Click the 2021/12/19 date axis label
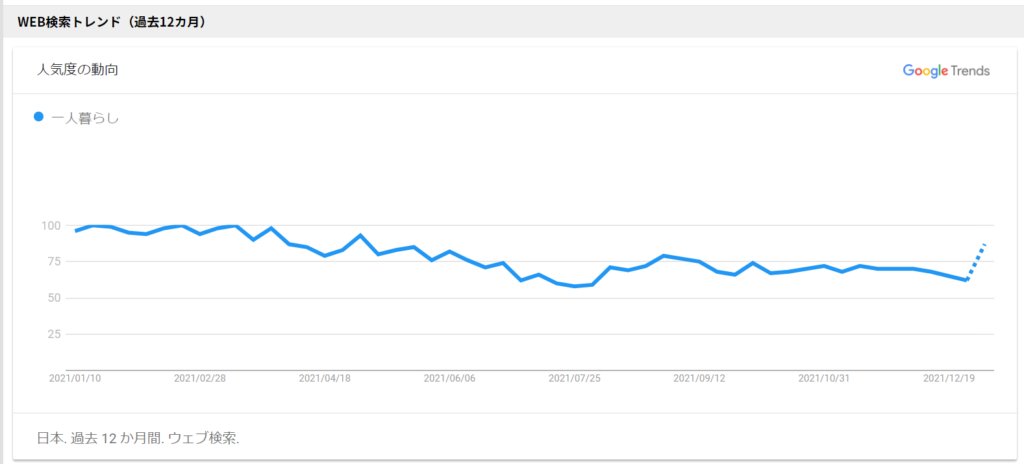 point(949,378)
